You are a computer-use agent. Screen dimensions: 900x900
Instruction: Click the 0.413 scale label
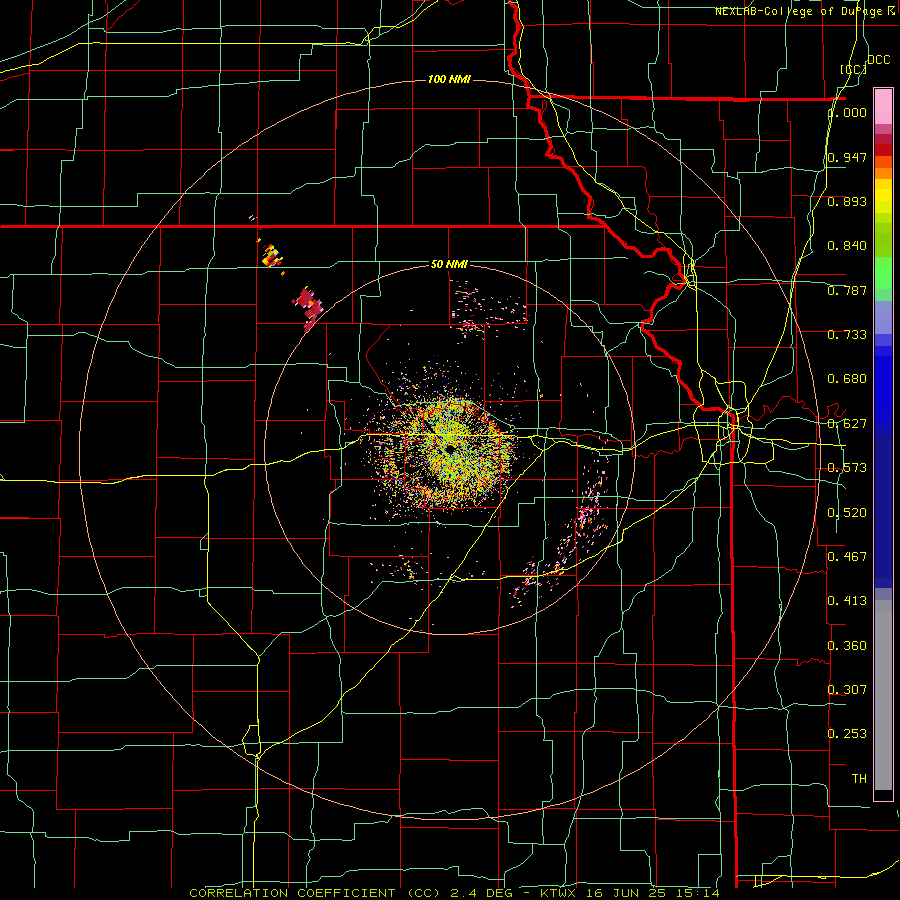(x=847, y=601)
